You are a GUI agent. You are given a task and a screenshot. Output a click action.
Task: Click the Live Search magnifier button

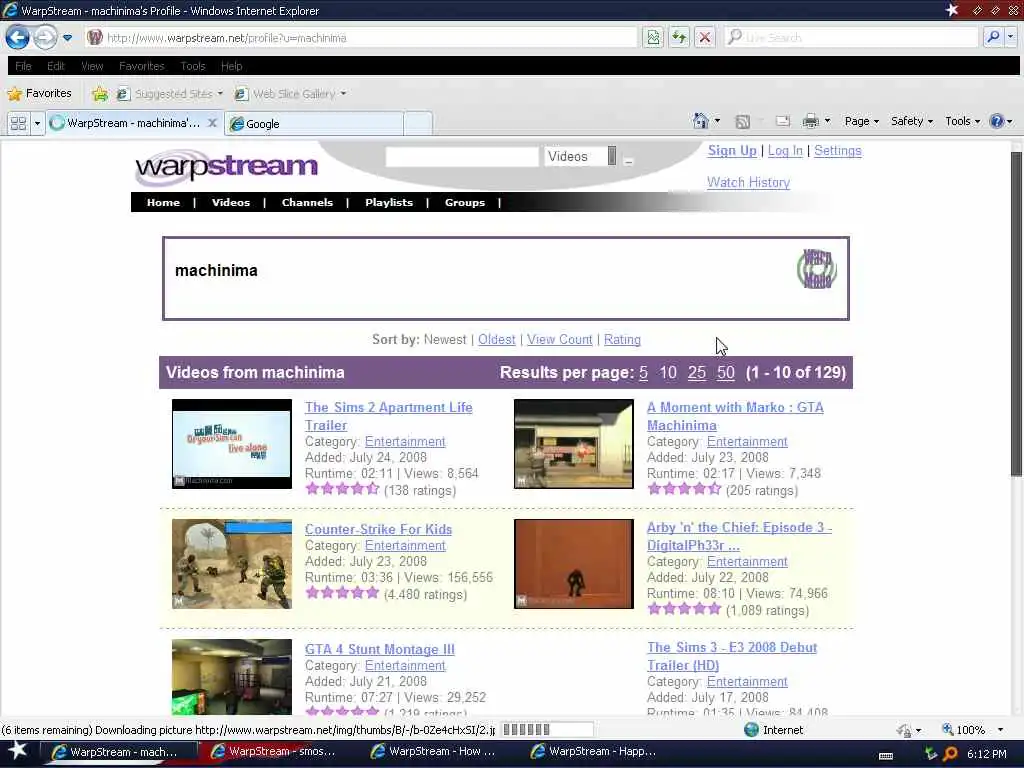coord(993,37)
